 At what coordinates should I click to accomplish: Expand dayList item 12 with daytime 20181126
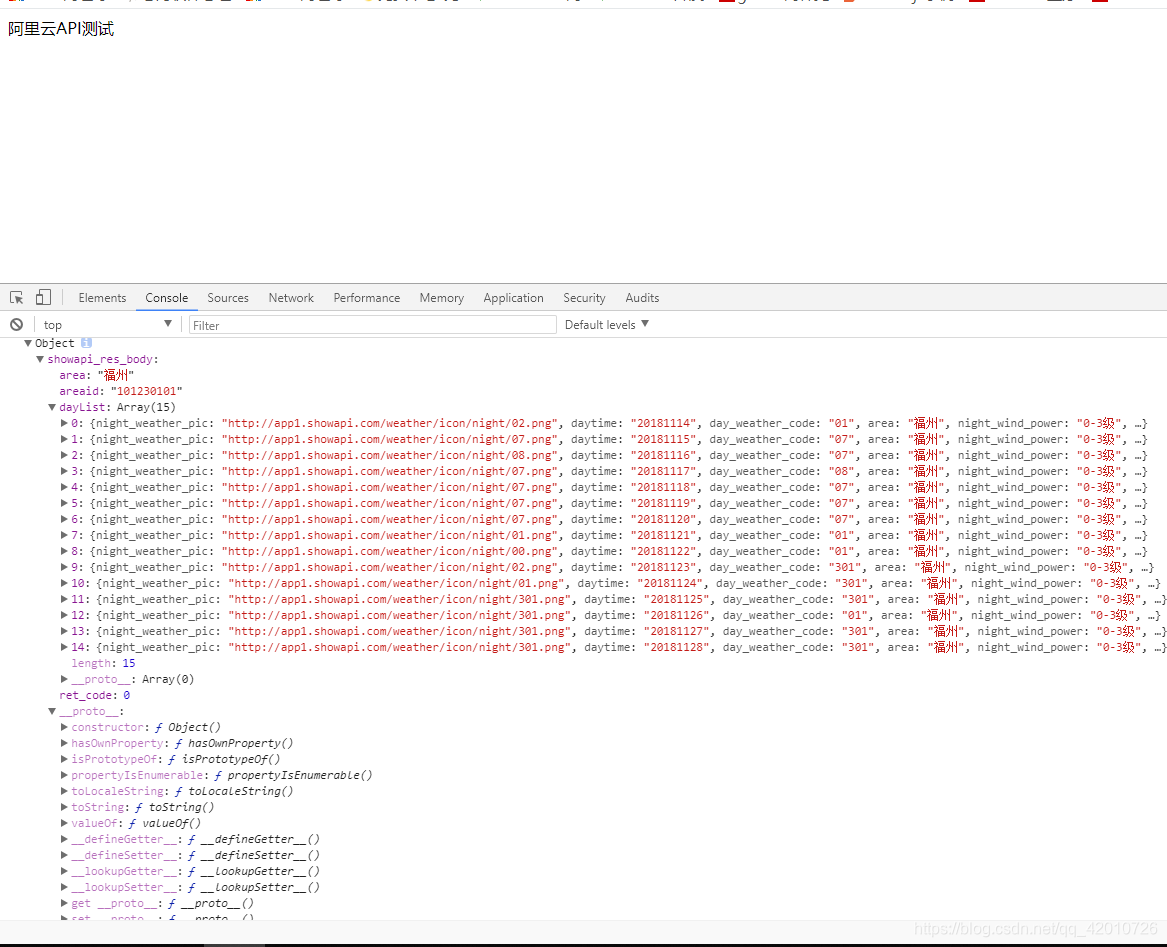click(x=64, y=615)
